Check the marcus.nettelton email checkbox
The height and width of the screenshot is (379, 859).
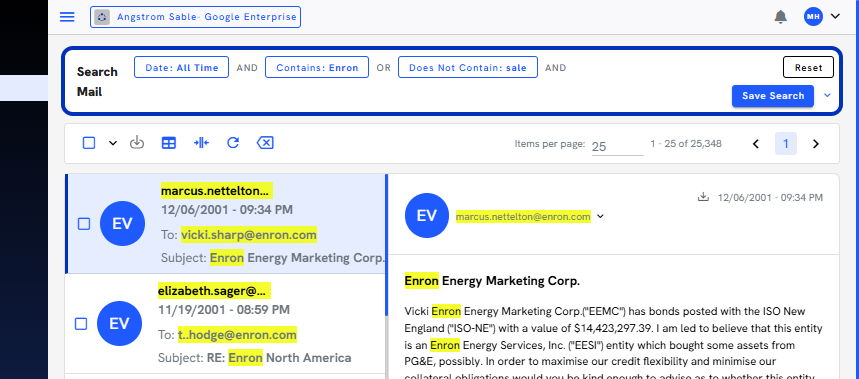tap(84, 223)
